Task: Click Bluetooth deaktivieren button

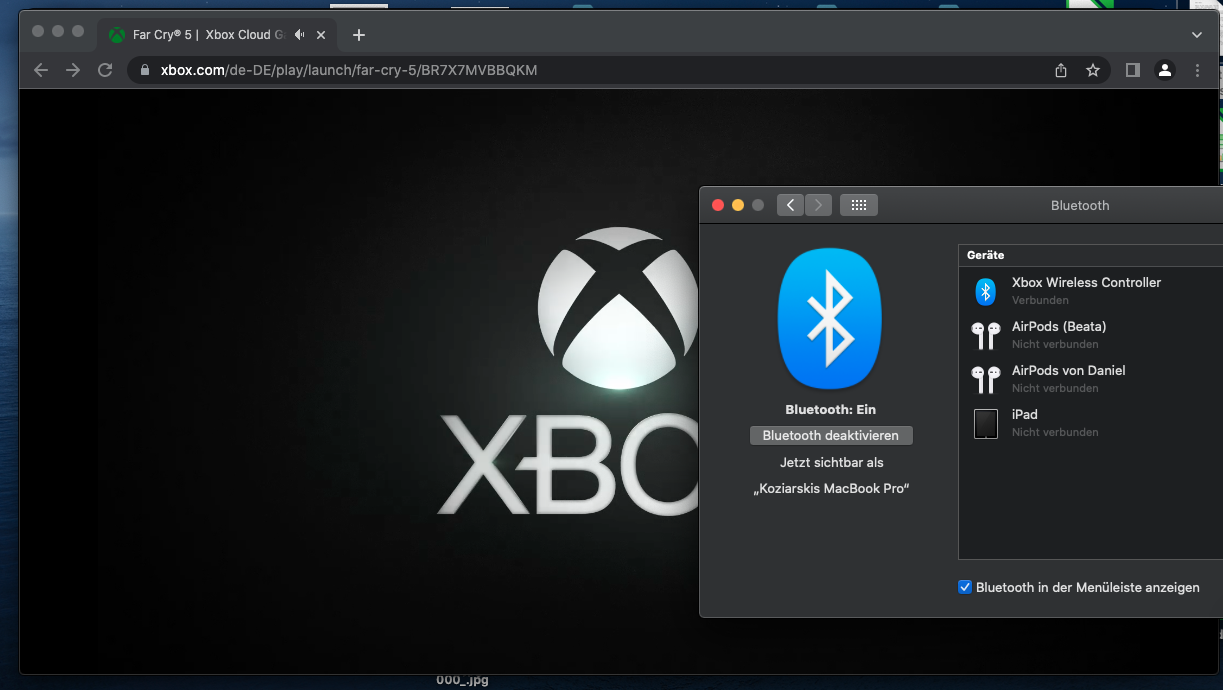Action: (830, 436)
